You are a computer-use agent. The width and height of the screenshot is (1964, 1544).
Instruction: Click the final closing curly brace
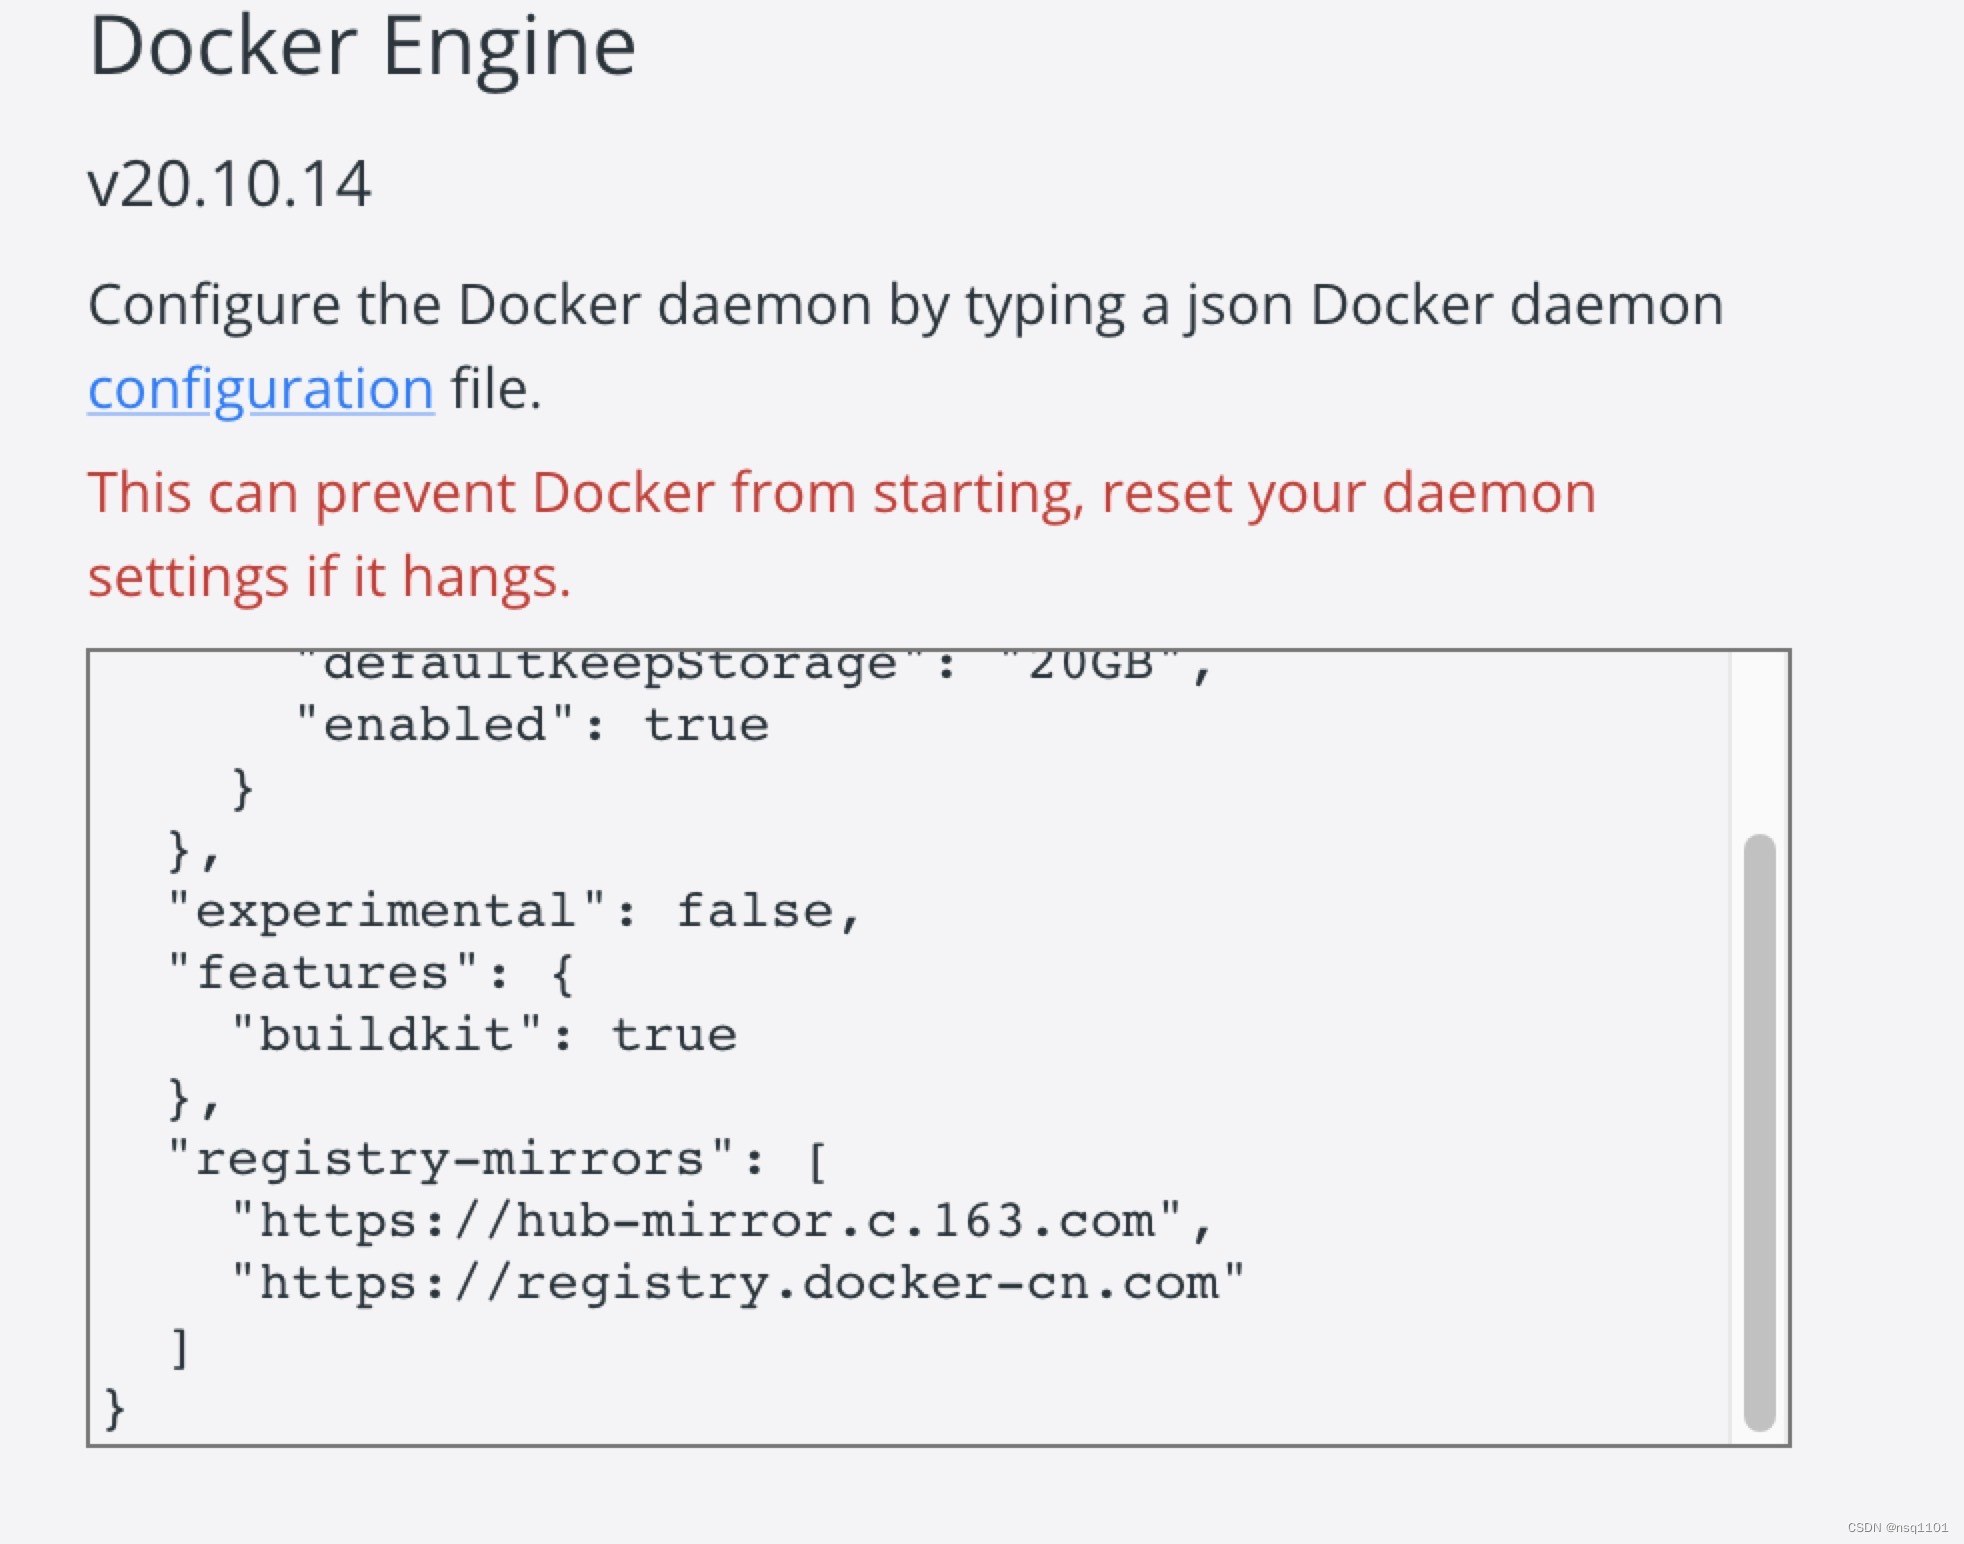[x=115, y=1408]
